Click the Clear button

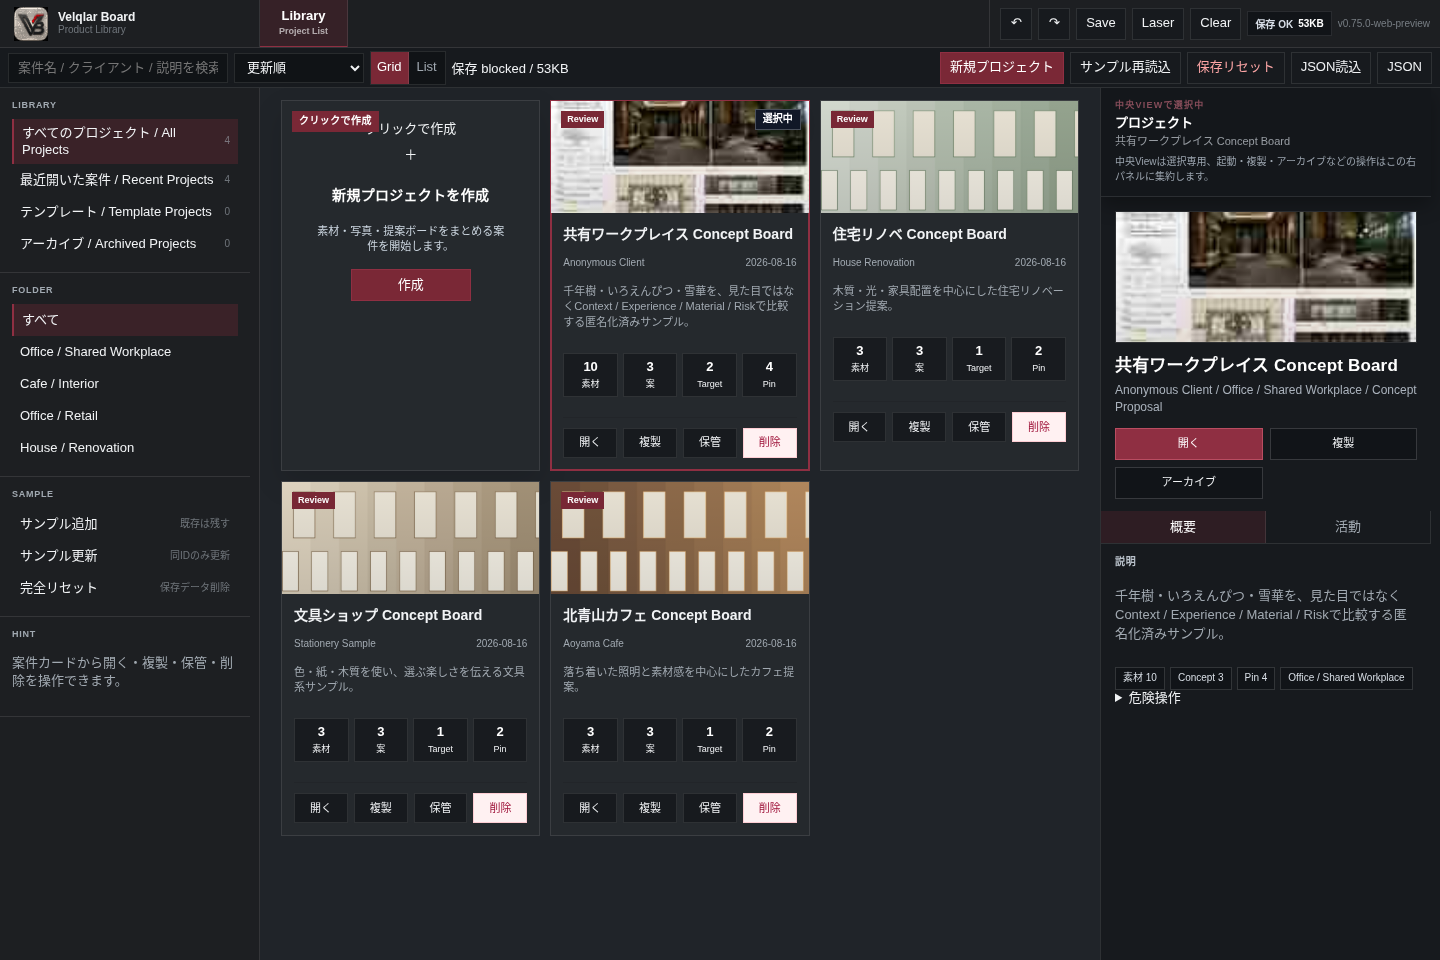click(1216, 23)
